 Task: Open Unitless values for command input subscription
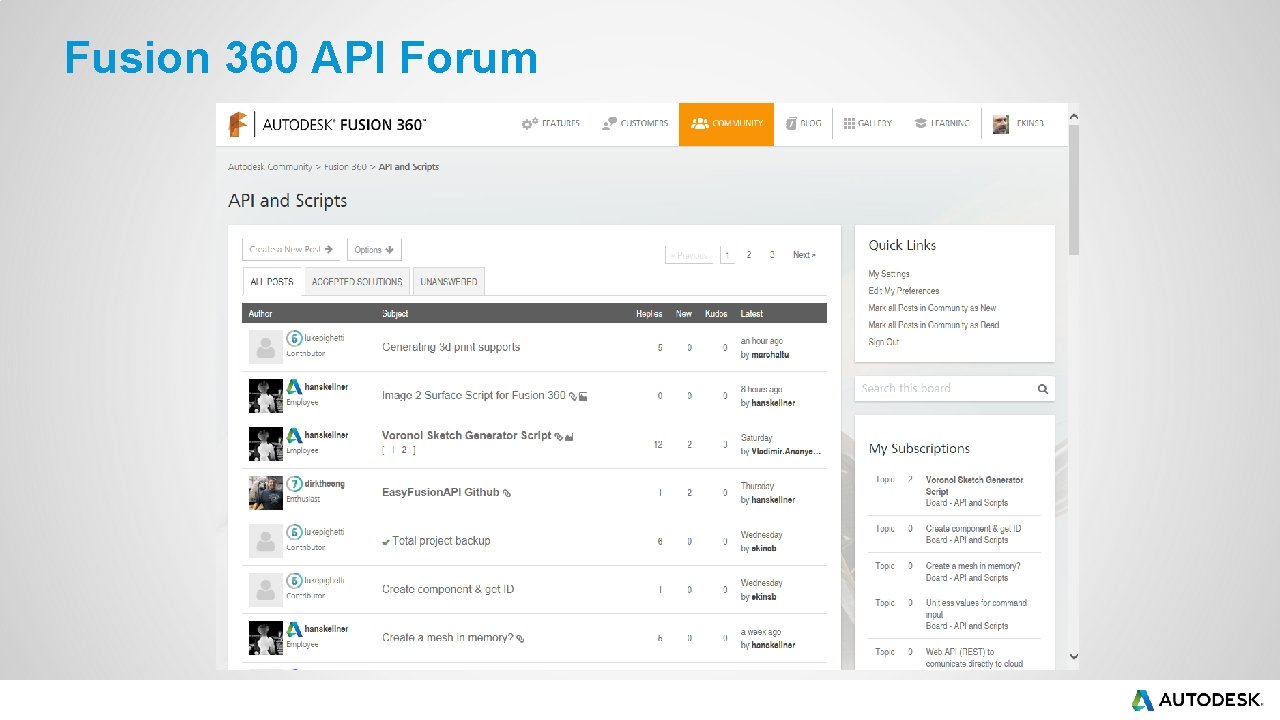point(976,608)
